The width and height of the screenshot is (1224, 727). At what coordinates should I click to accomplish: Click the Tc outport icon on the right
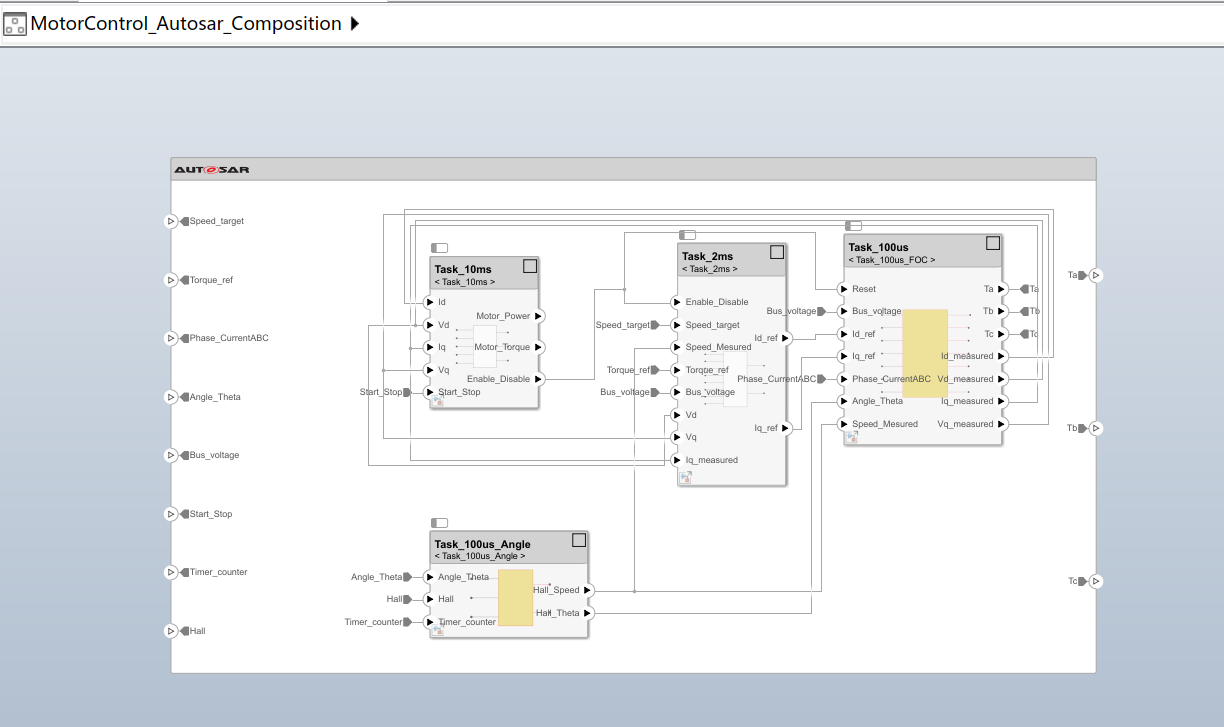[x=1096, y=581]
